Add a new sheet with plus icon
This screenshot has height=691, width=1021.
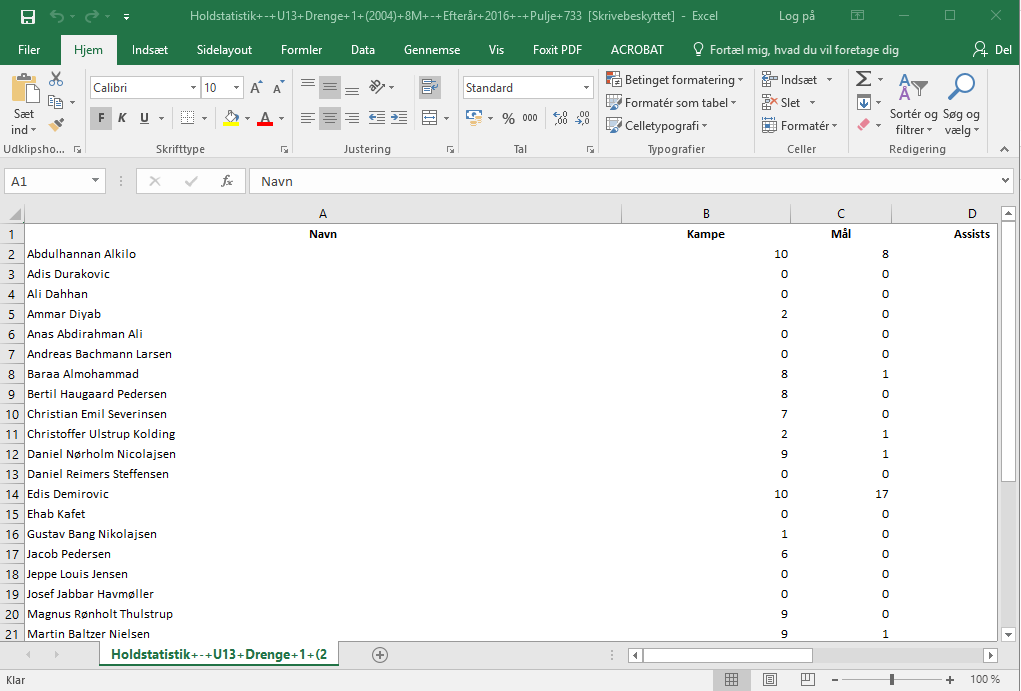coord(379,655)
